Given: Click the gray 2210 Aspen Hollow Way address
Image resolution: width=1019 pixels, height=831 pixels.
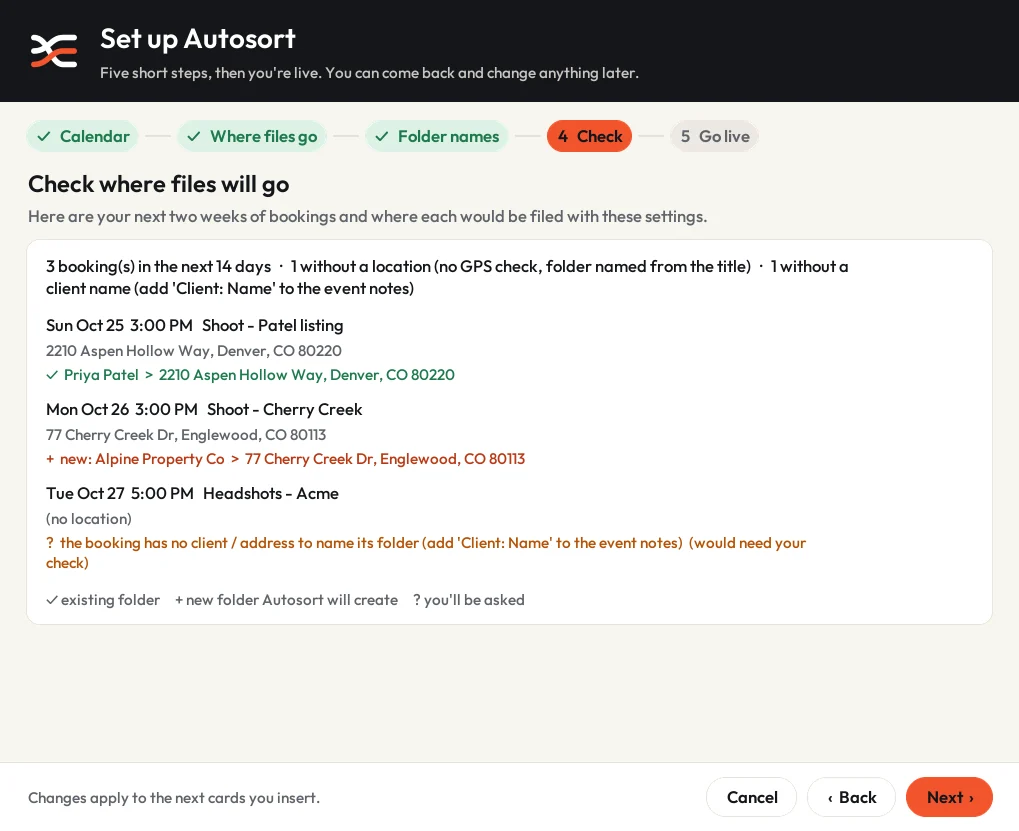Looking at the screenshot, I should pos(194,351).
